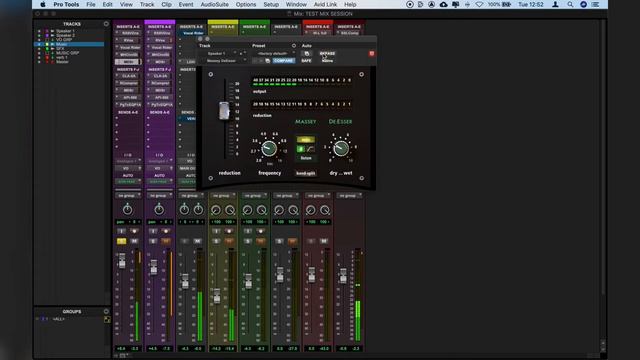Open the second track's no group dropdown
640x360 pixels.
click(159, 196)
